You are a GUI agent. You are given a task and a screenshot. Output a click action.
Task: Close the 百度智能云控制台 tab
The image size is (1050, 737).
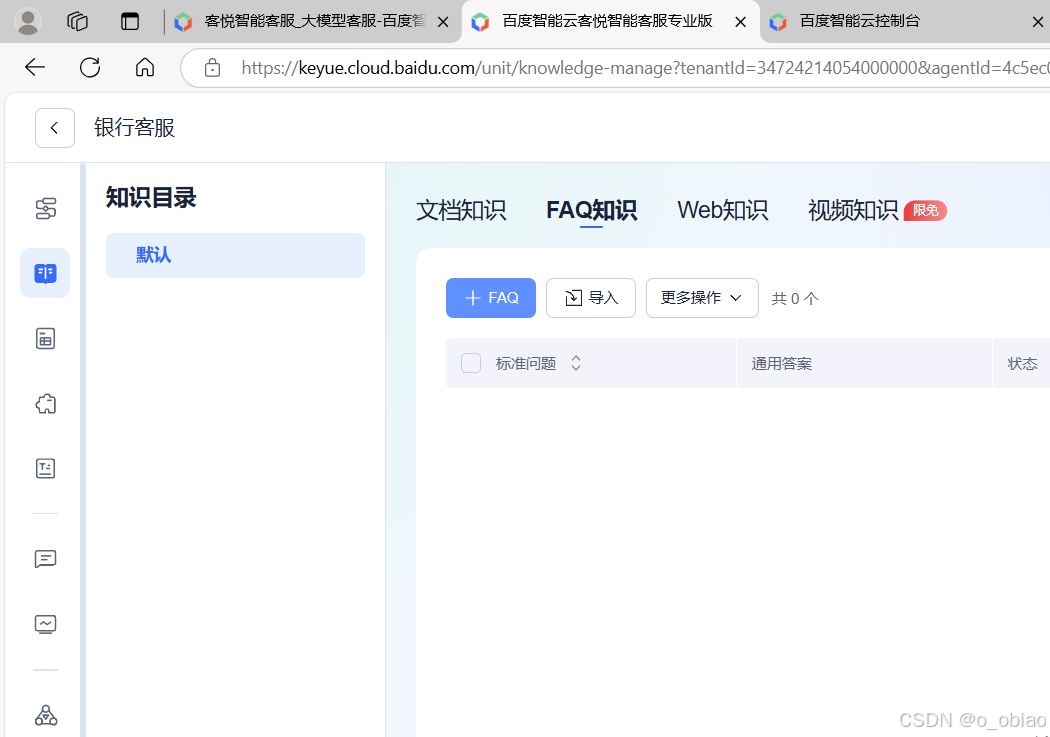click(1038, 22)
